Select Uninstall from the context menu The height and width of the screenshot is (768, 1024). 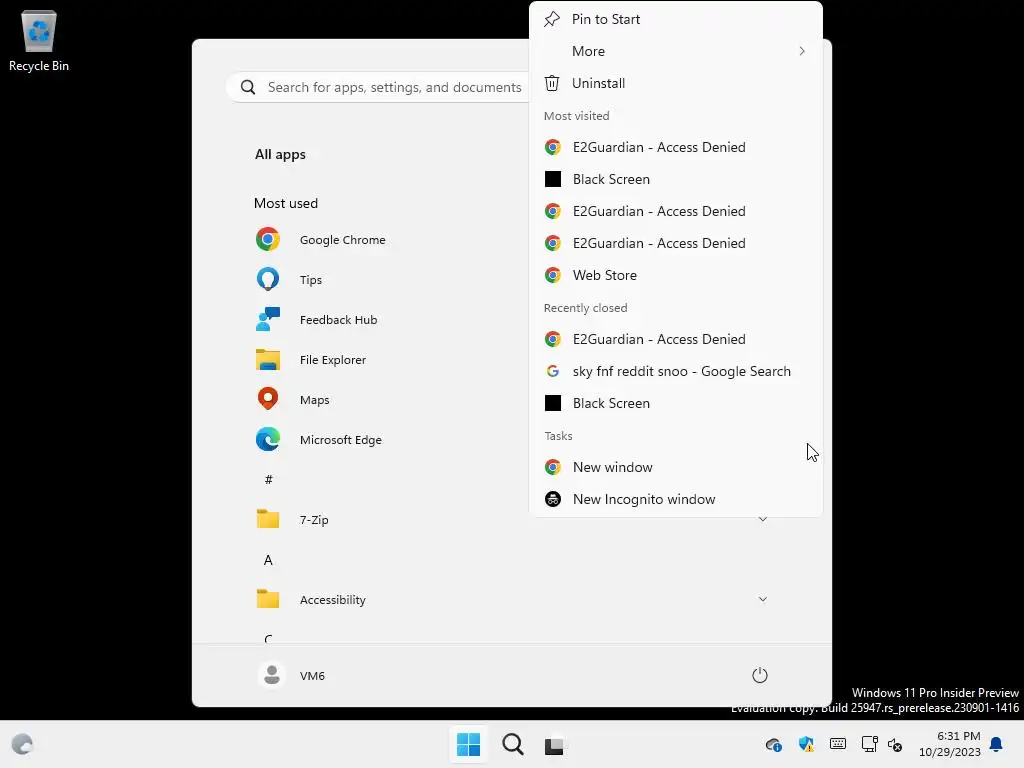(676, 83)
